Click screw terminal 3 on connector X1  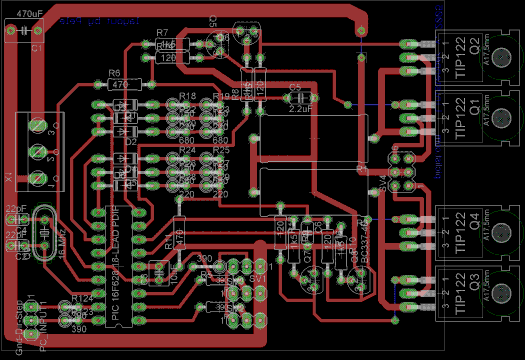(38, 126)
